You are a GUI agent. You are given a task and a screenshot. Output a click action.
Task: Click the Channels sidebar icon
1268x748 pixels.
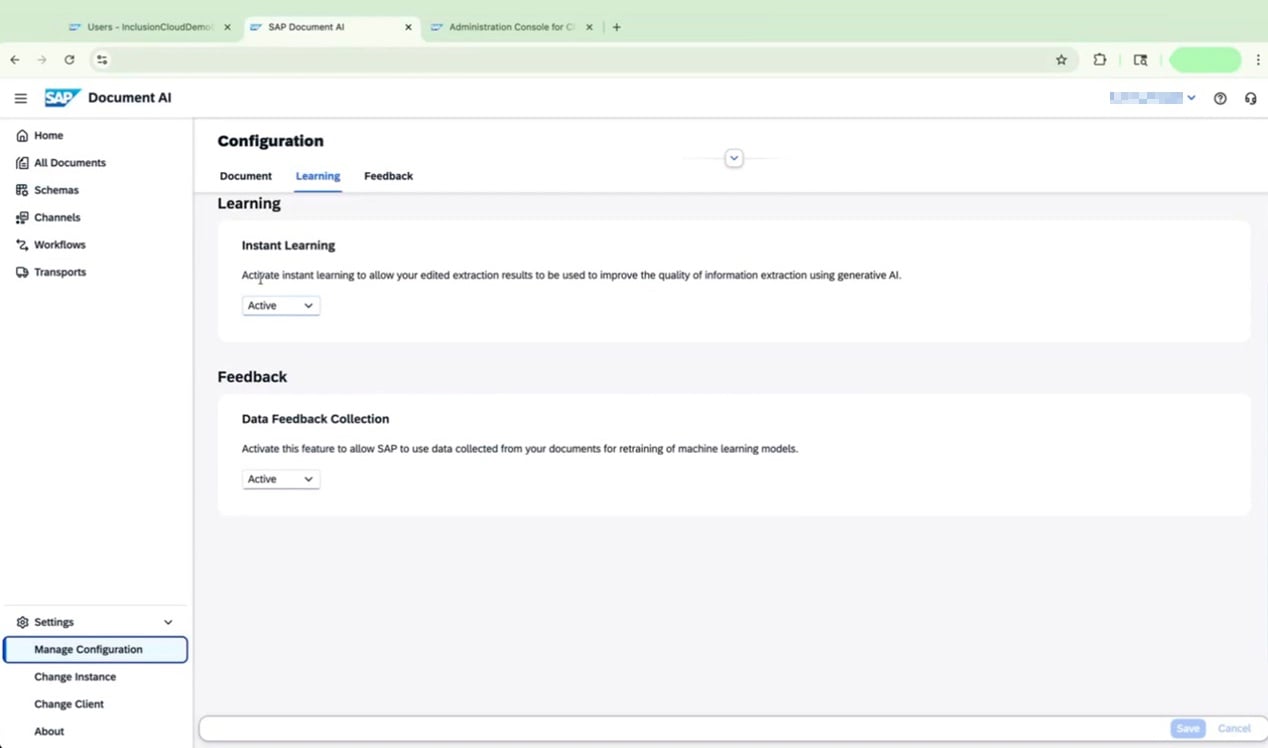coord(22,217)
